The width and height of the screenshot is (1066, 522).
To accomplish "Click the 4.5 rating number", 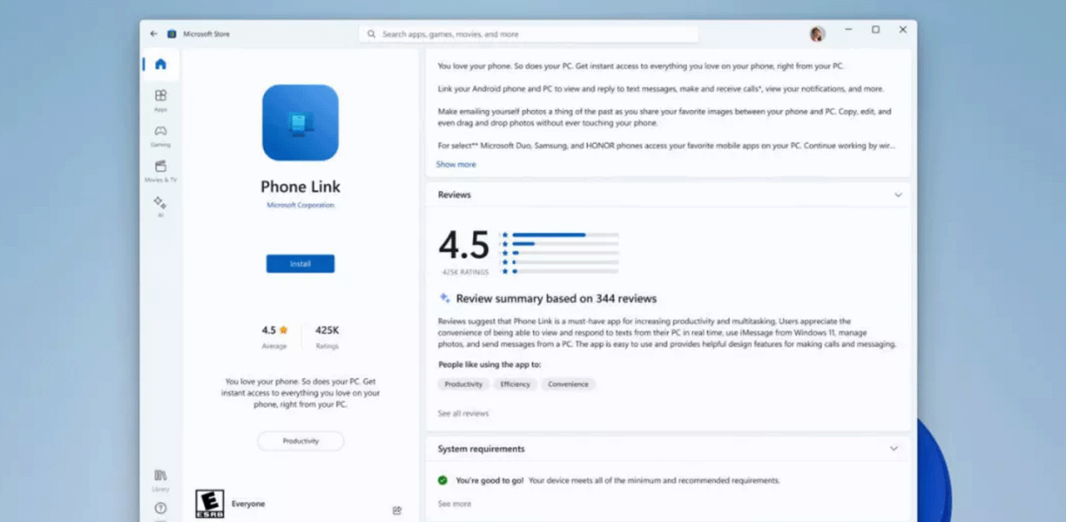I will click(x=464, y=245).
